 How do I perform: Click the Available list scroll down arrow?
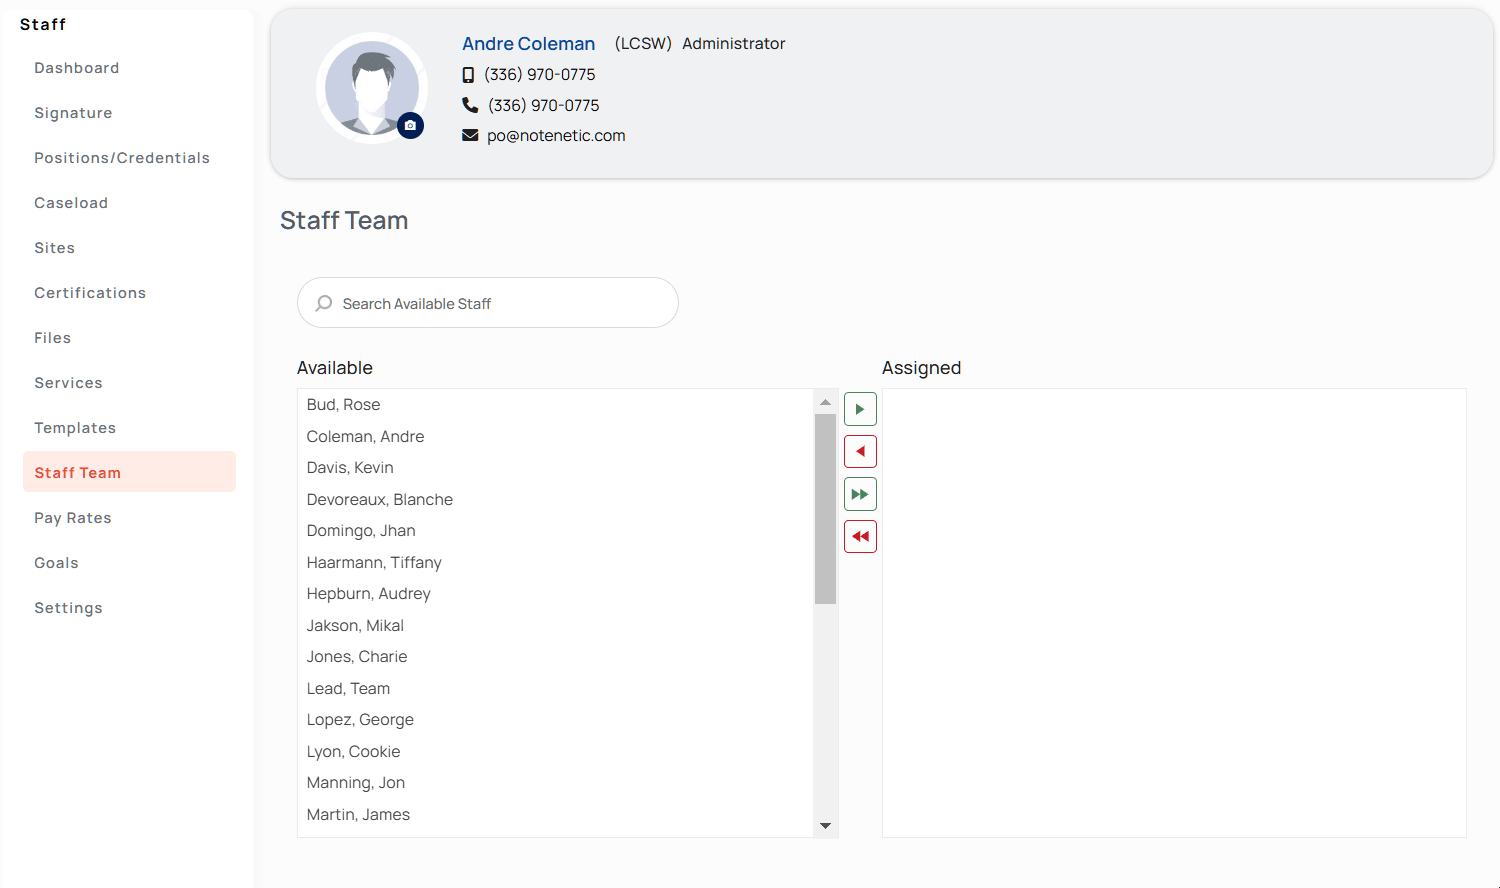(x=825, y=826)
